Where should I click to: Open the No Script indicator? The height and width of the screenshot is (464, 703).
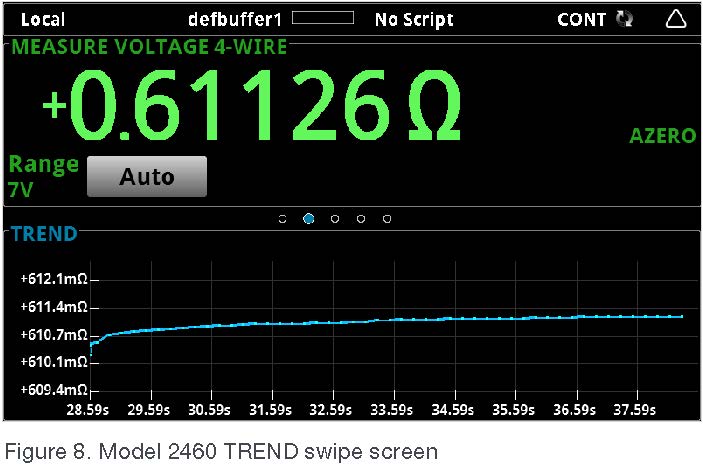[414, 19]
